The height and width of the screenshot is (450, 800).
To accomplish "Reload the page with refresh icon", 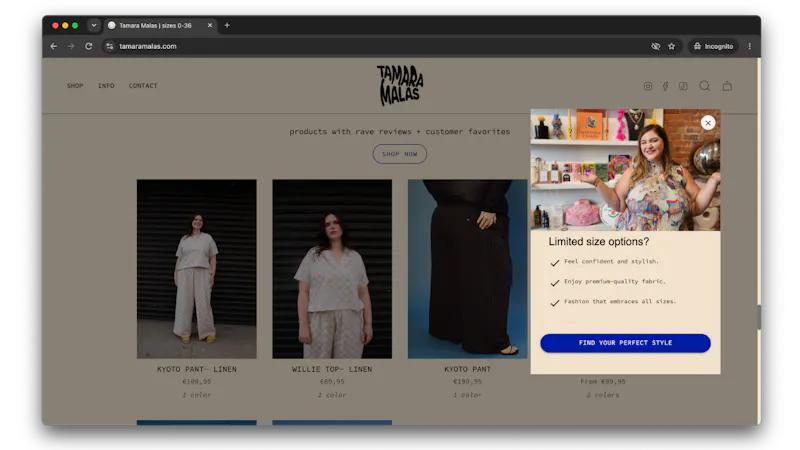I will [x=88, y=46].
